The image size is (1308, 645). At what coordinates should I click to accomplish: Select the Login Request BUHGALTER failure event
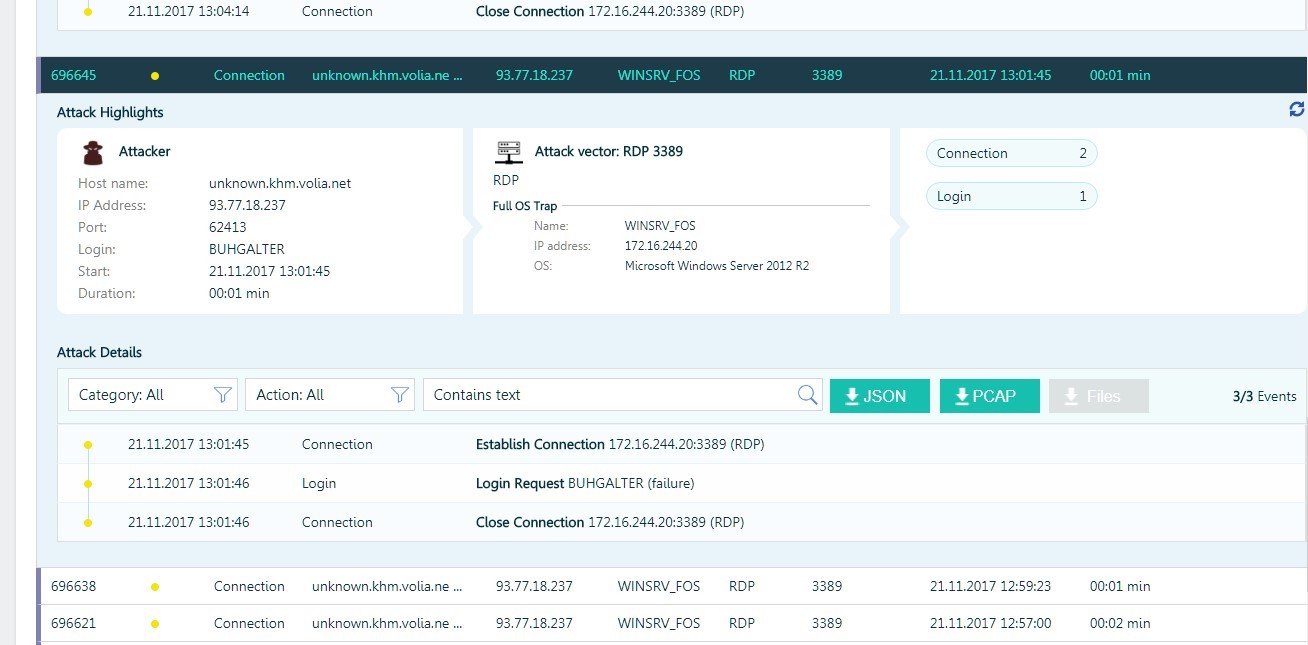(584, 484)
